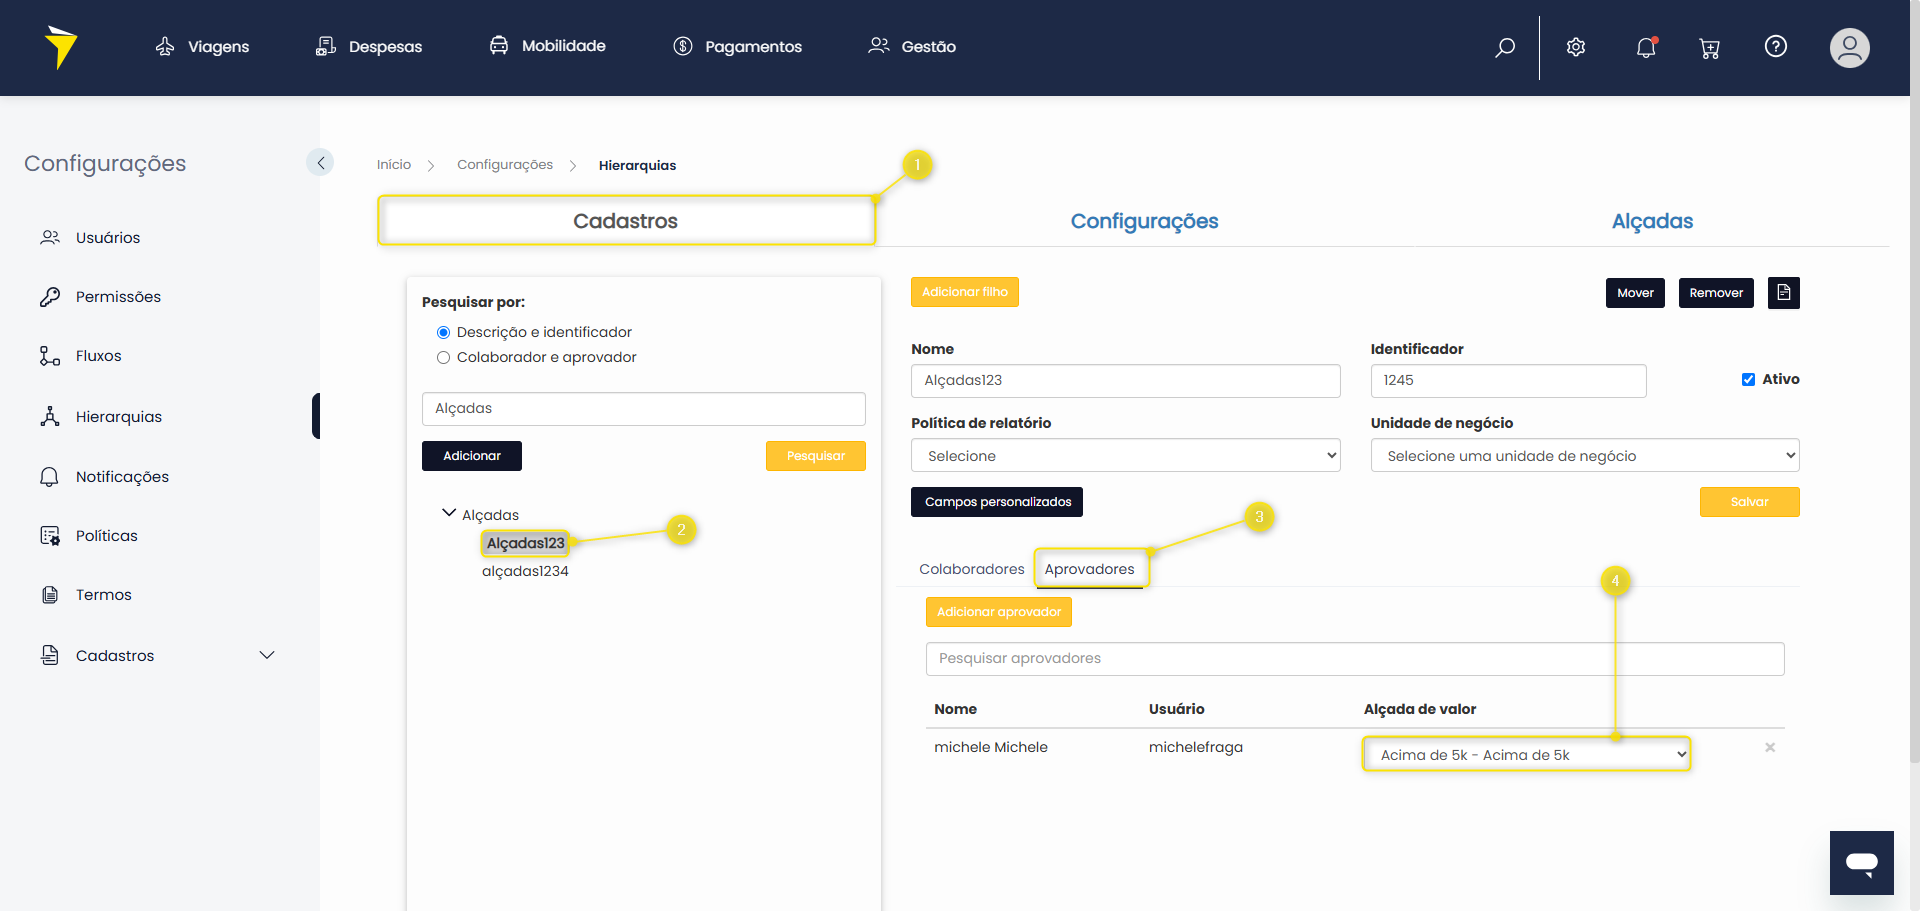Click the Adicionar aprovador button
This screenshot has width=1920, height=911.
998,612
